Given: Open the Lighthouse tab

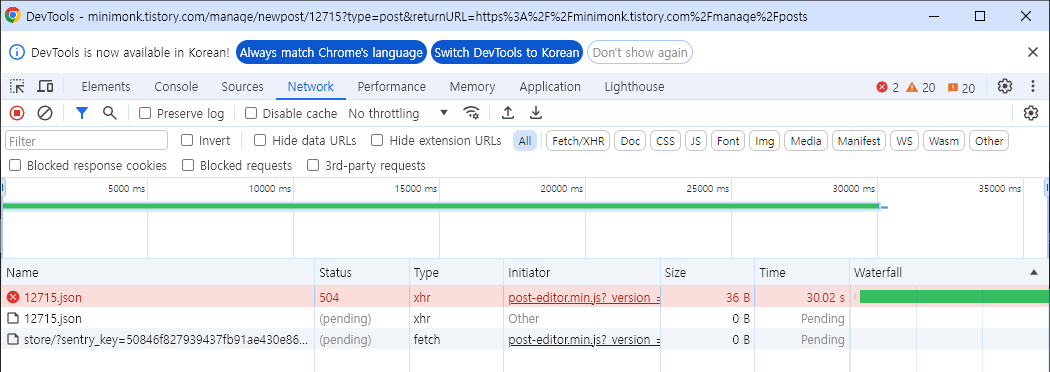Looking at the screenshot, I should [634, 86].
